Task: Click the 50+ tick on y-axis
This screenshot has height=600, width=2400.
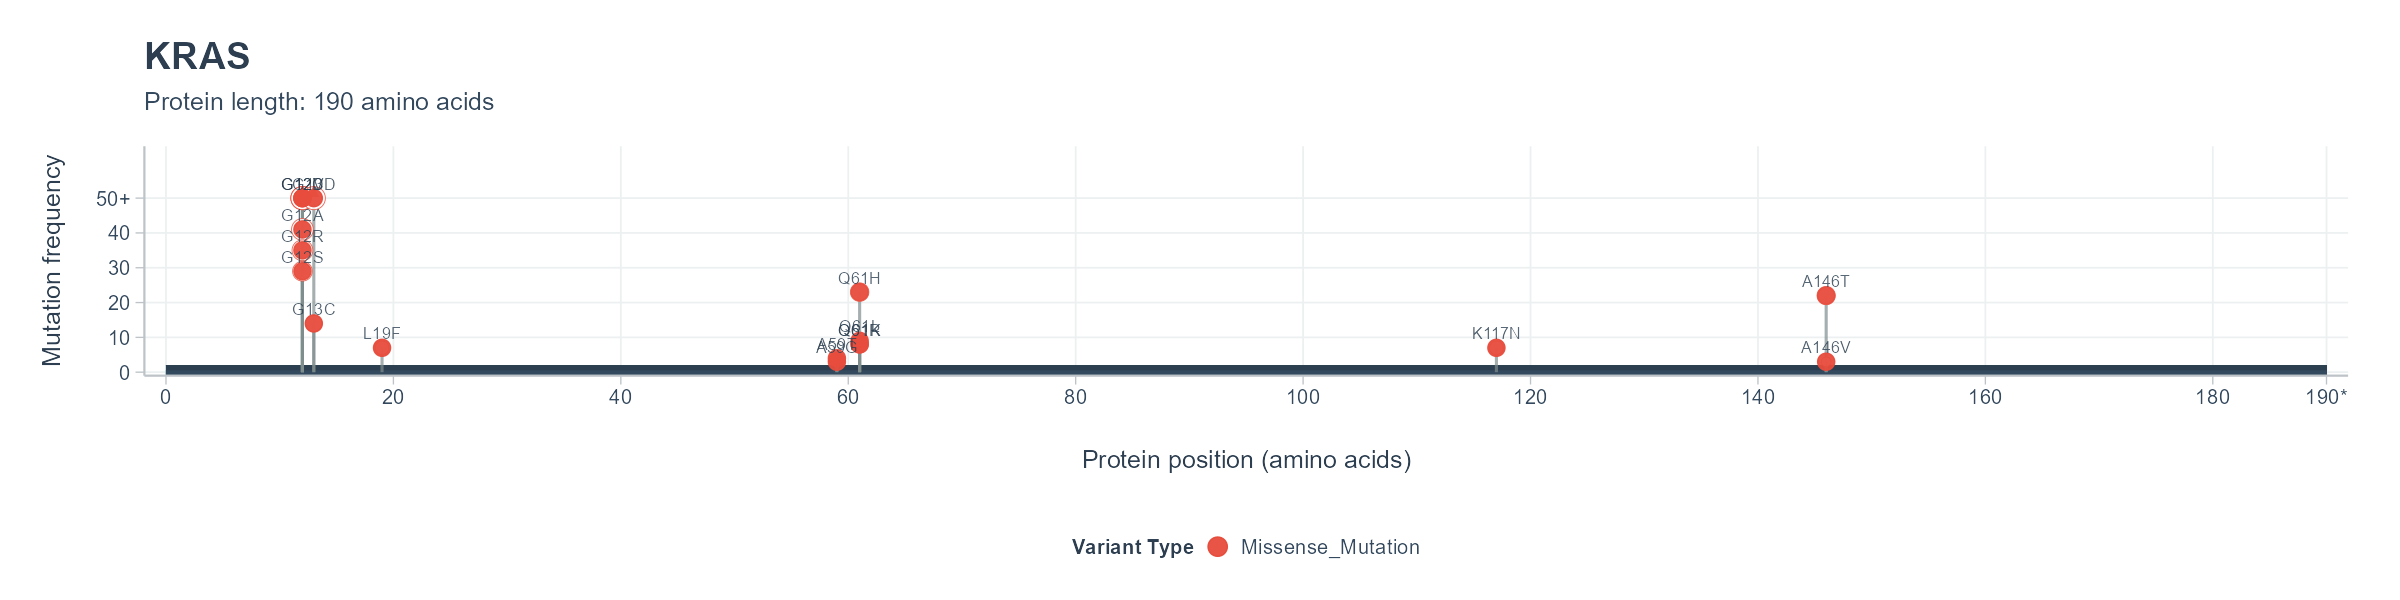Action: tap(113, 199)
